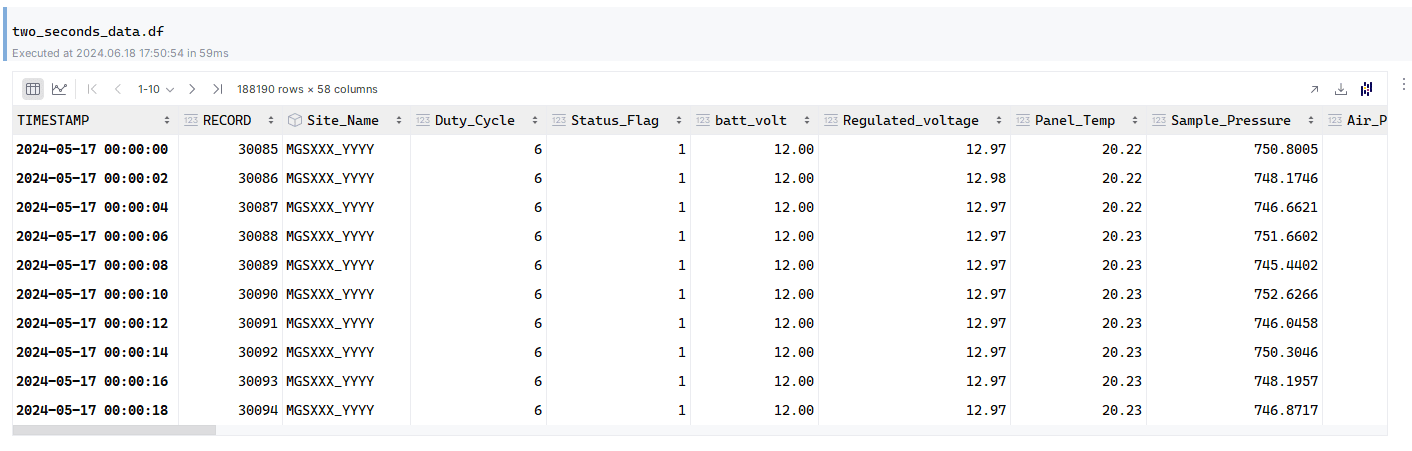Select cell with Sample_Pressure 750.8005
This screenshot has width=1412, height=451.
1234,149
